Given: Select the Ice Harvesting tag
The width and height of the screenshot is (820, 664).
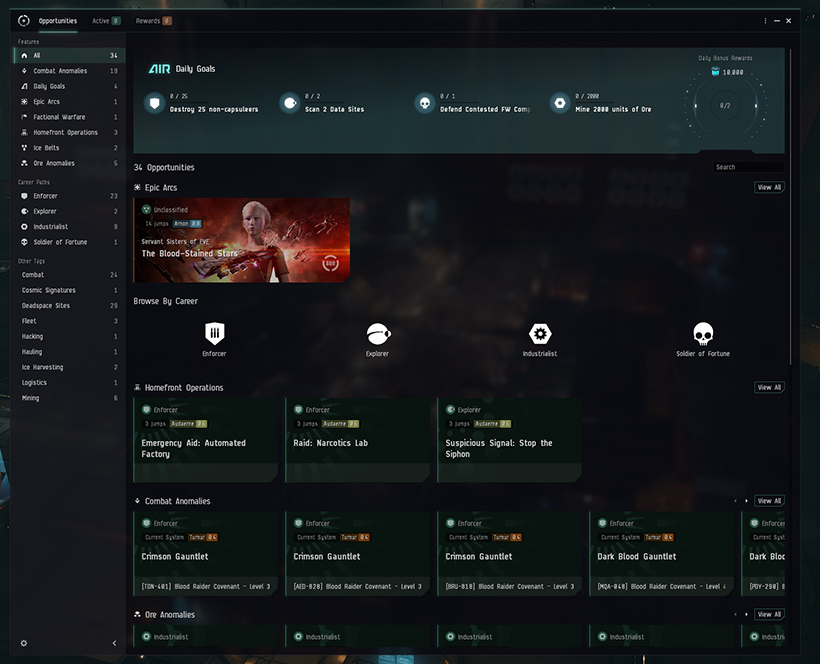Looking at the screenshot, I should [x=70, y=368].
